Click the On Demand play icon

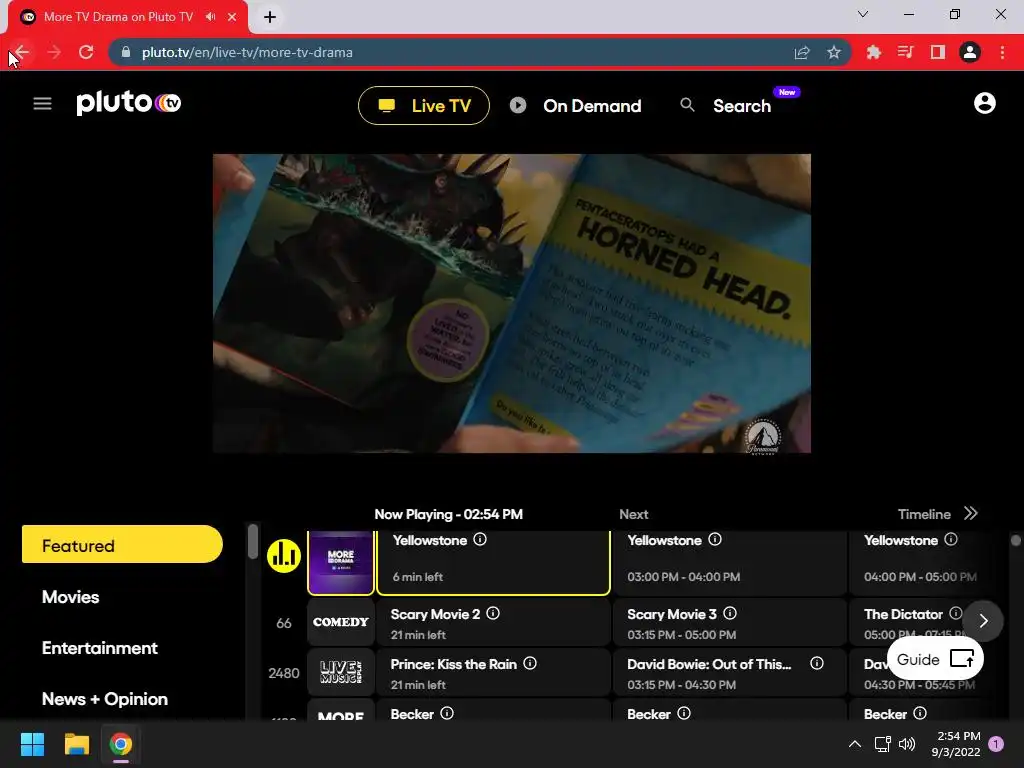[x=518, y=105]
